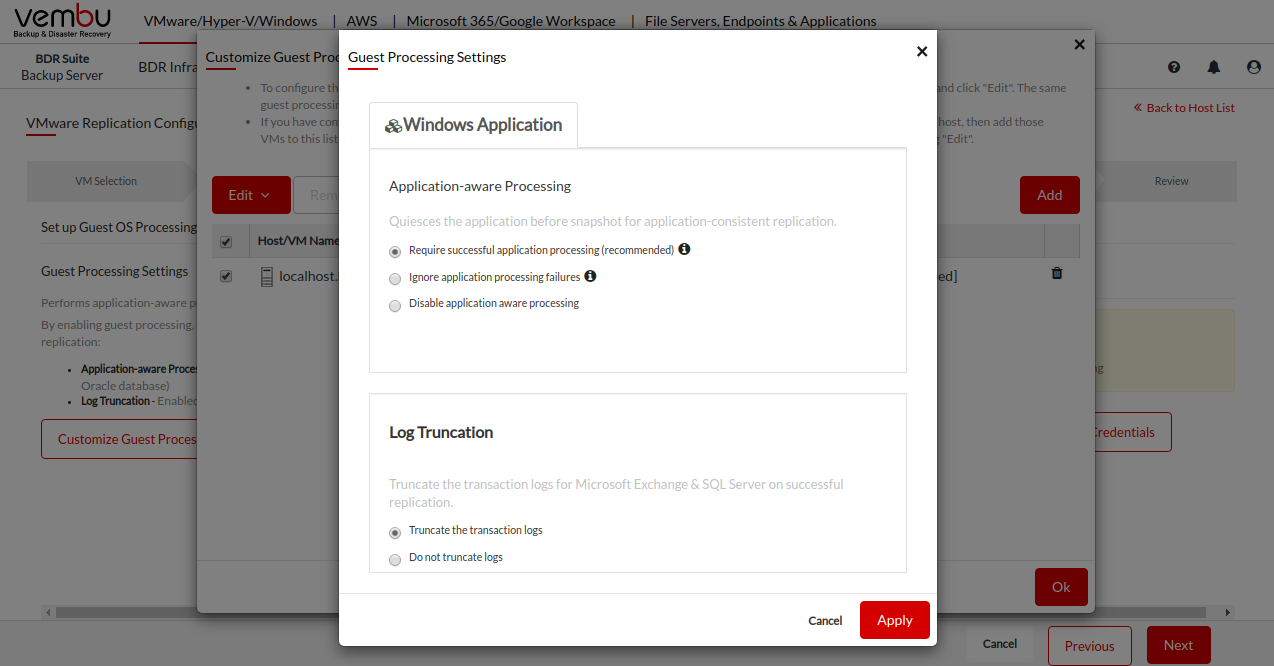Open the notifications bell icon

point(1214,67)
